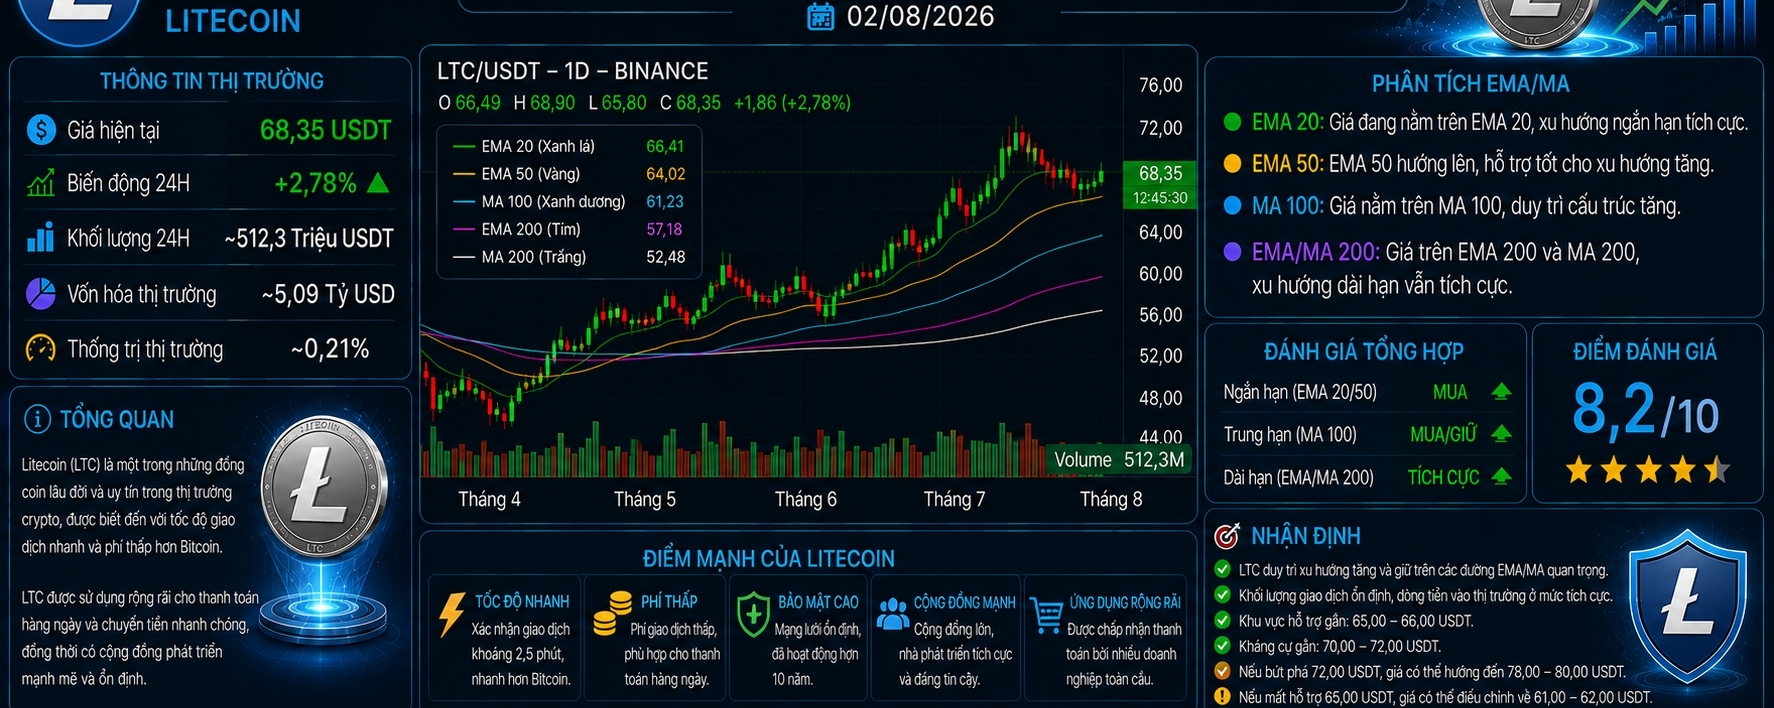Screen dimensions: 1774x708
Task: Click the 02/08/2026 date text
Action: click(x=920, y=16)
